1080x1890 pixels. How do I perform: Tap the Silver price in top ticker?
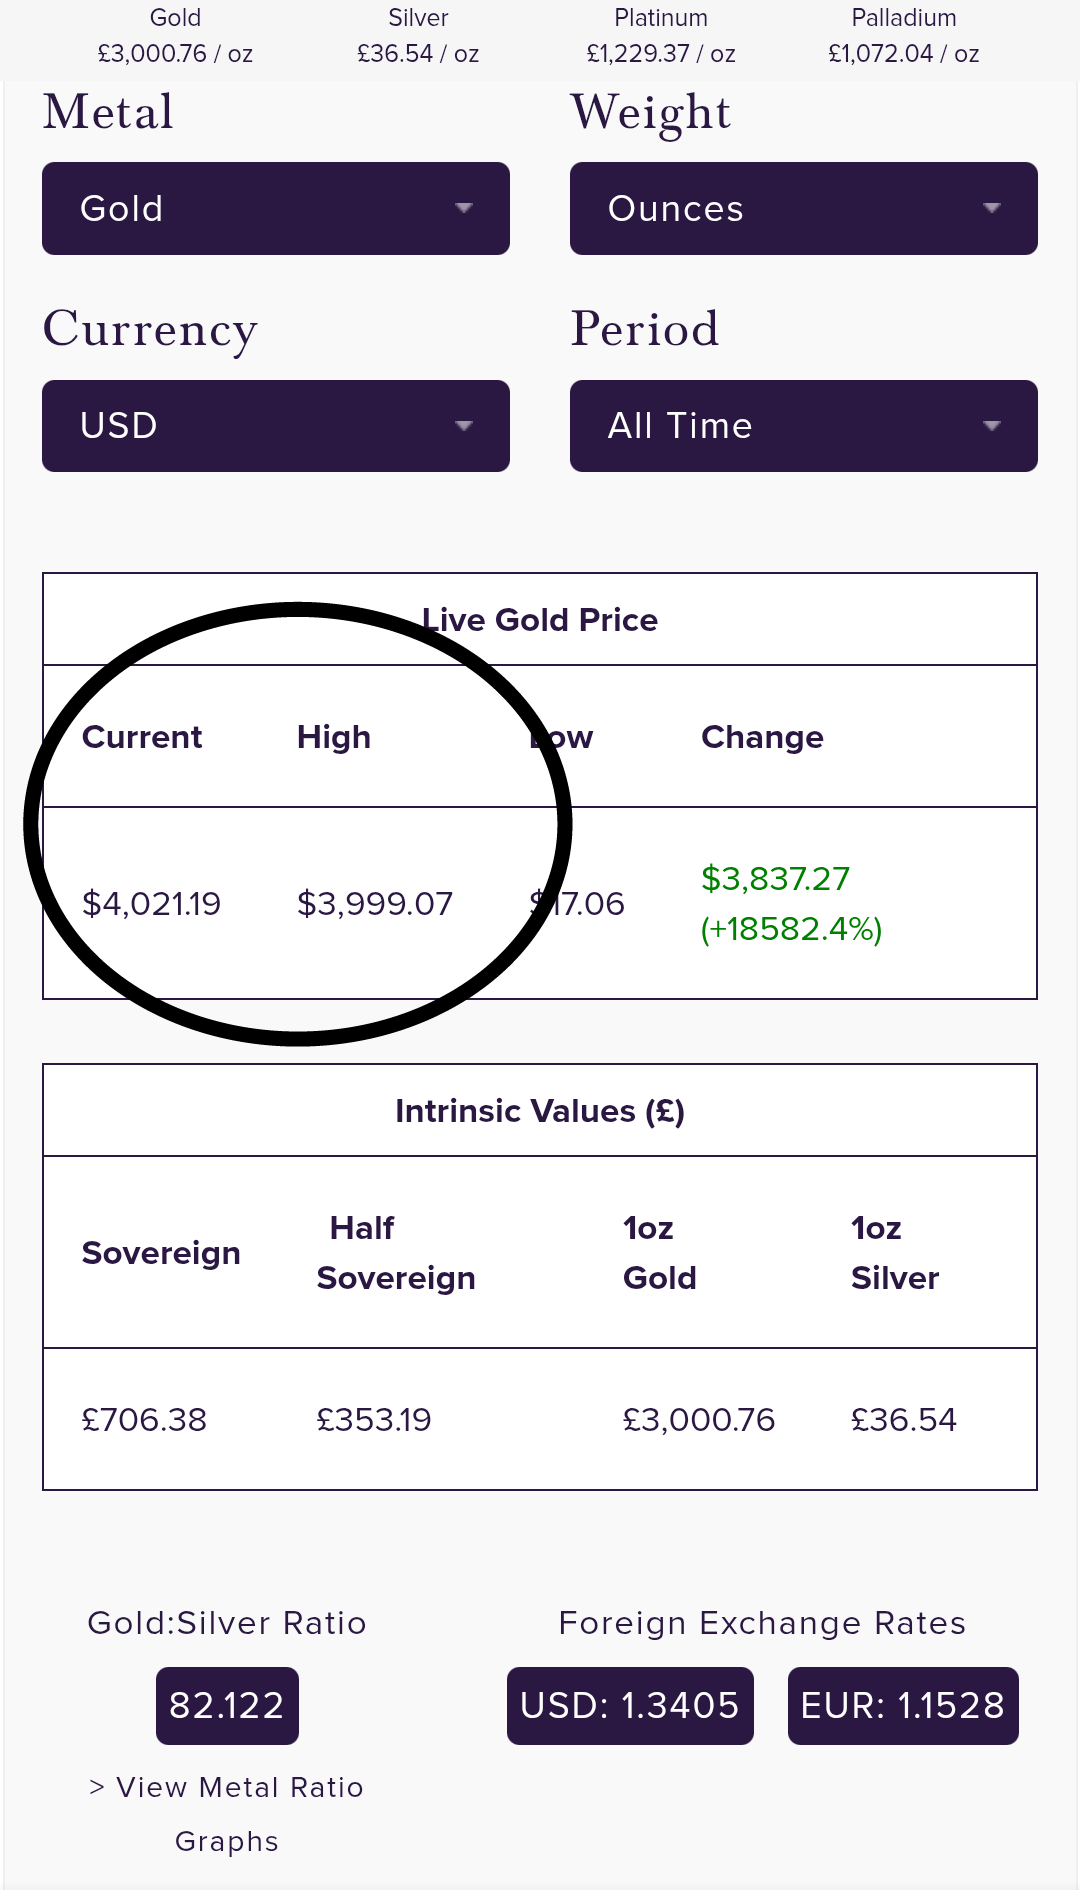click(418, 53)
